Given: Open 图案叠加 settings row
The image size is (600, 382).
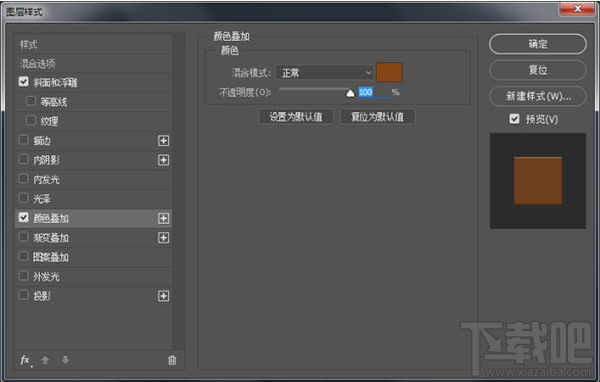Looking at the screenshot, I should [93, 257].
